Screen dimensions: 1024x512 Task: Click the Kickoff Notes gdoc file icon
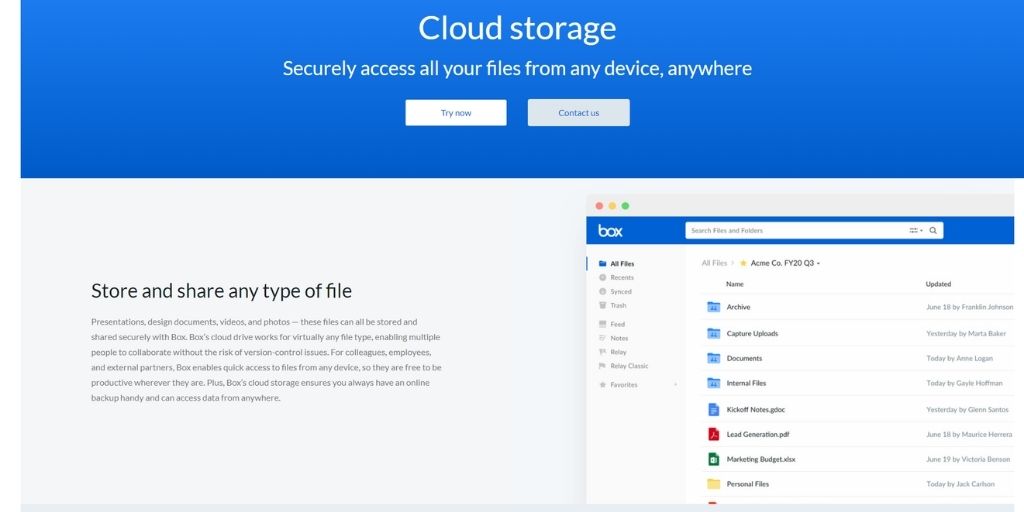pos(713,409)
